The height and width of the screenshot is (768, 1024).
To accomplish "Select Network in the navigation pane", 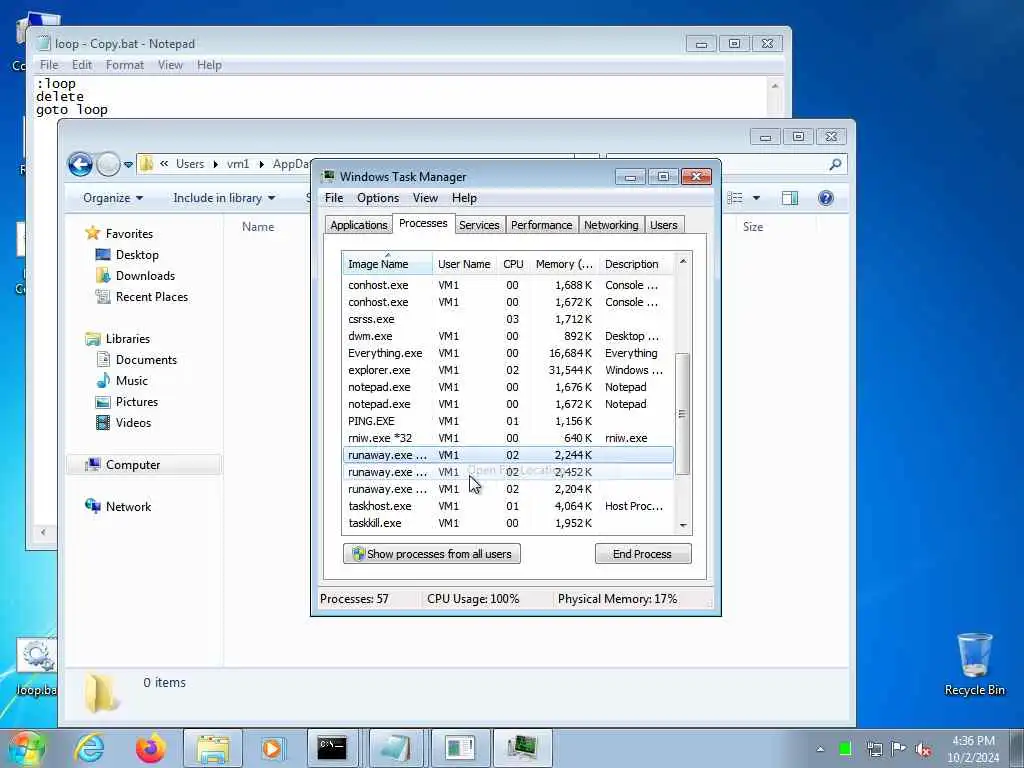I will point(128,507).
